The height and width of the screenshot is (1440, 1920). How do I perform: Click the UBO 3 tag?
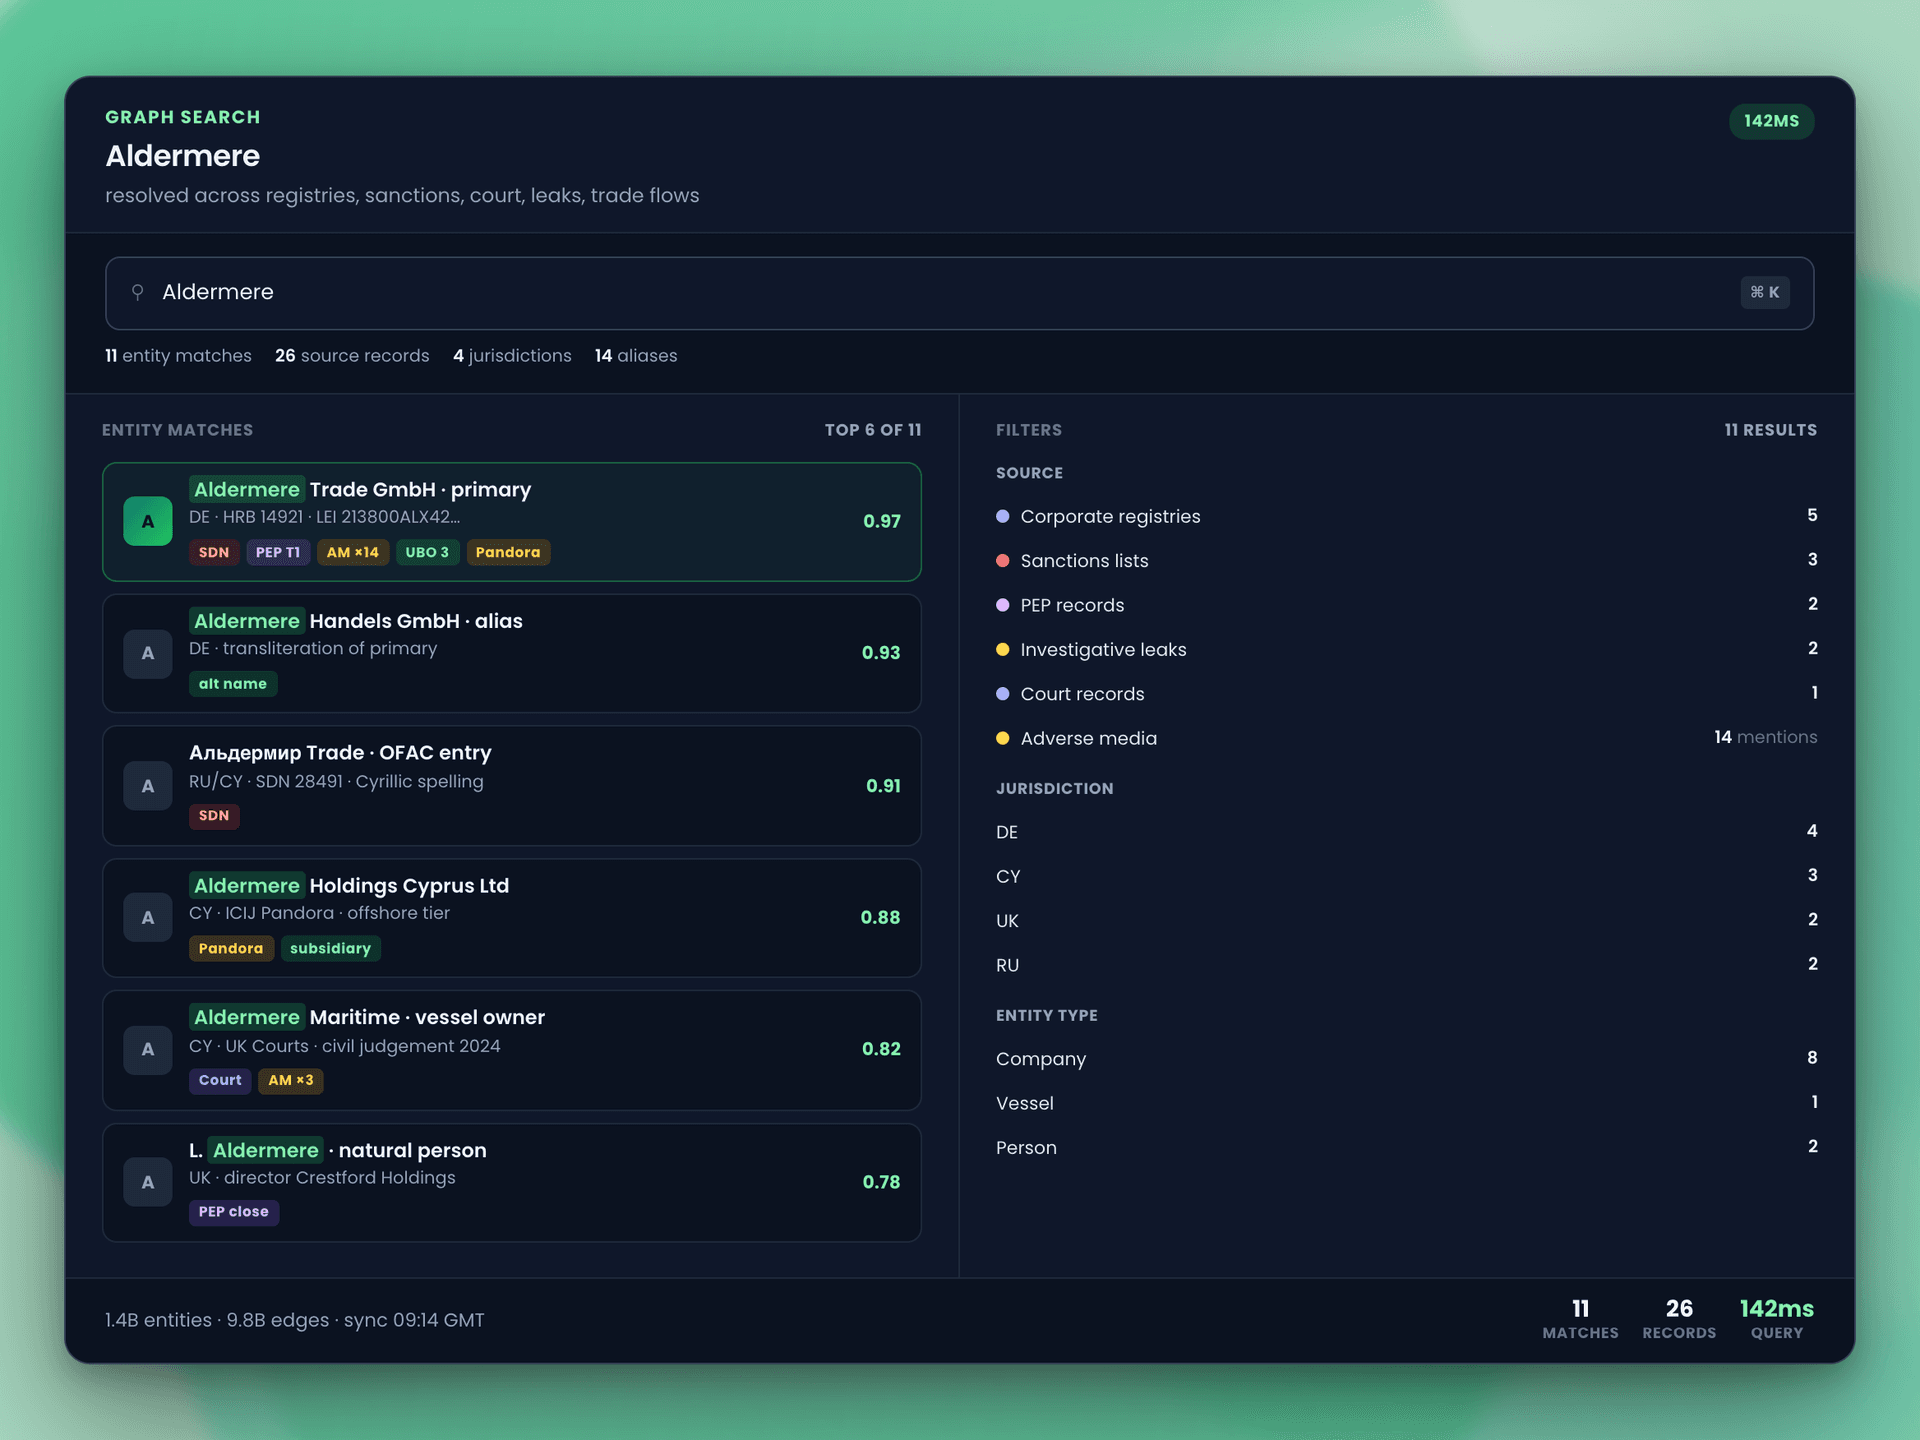click(427, 552)
